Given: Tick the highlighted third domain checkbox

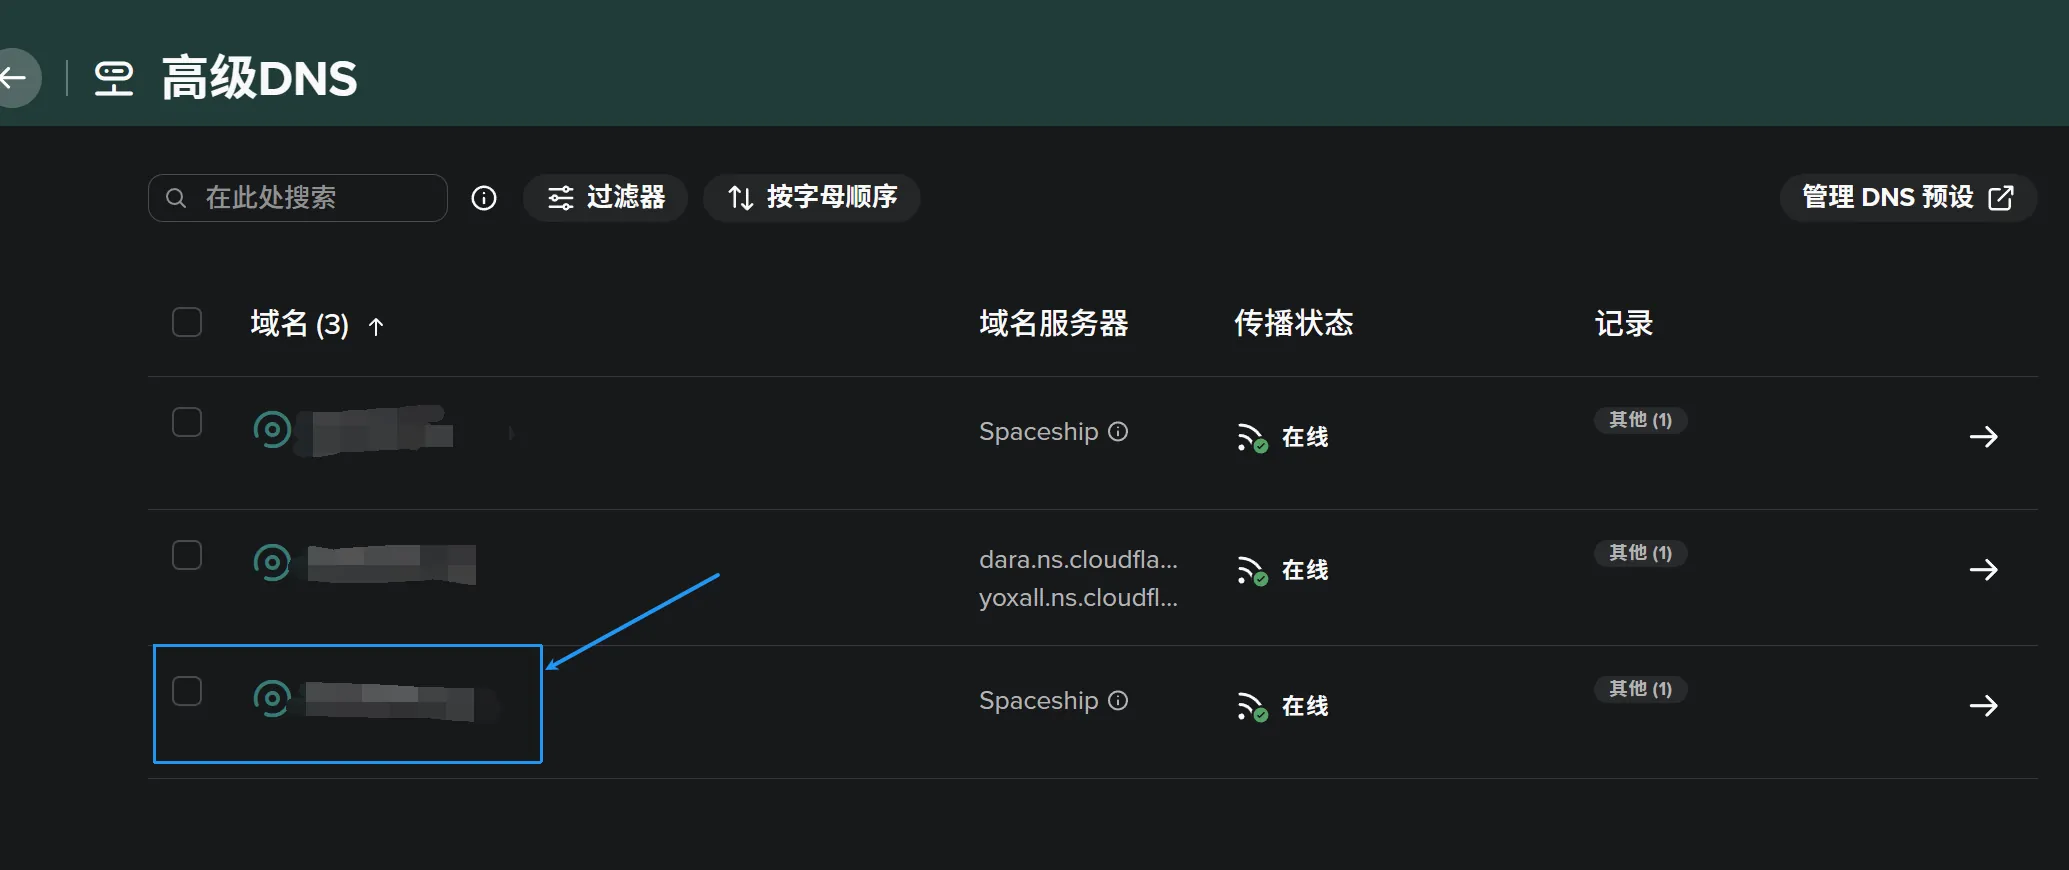Looking at the screenshot, I should click(187, 691).
